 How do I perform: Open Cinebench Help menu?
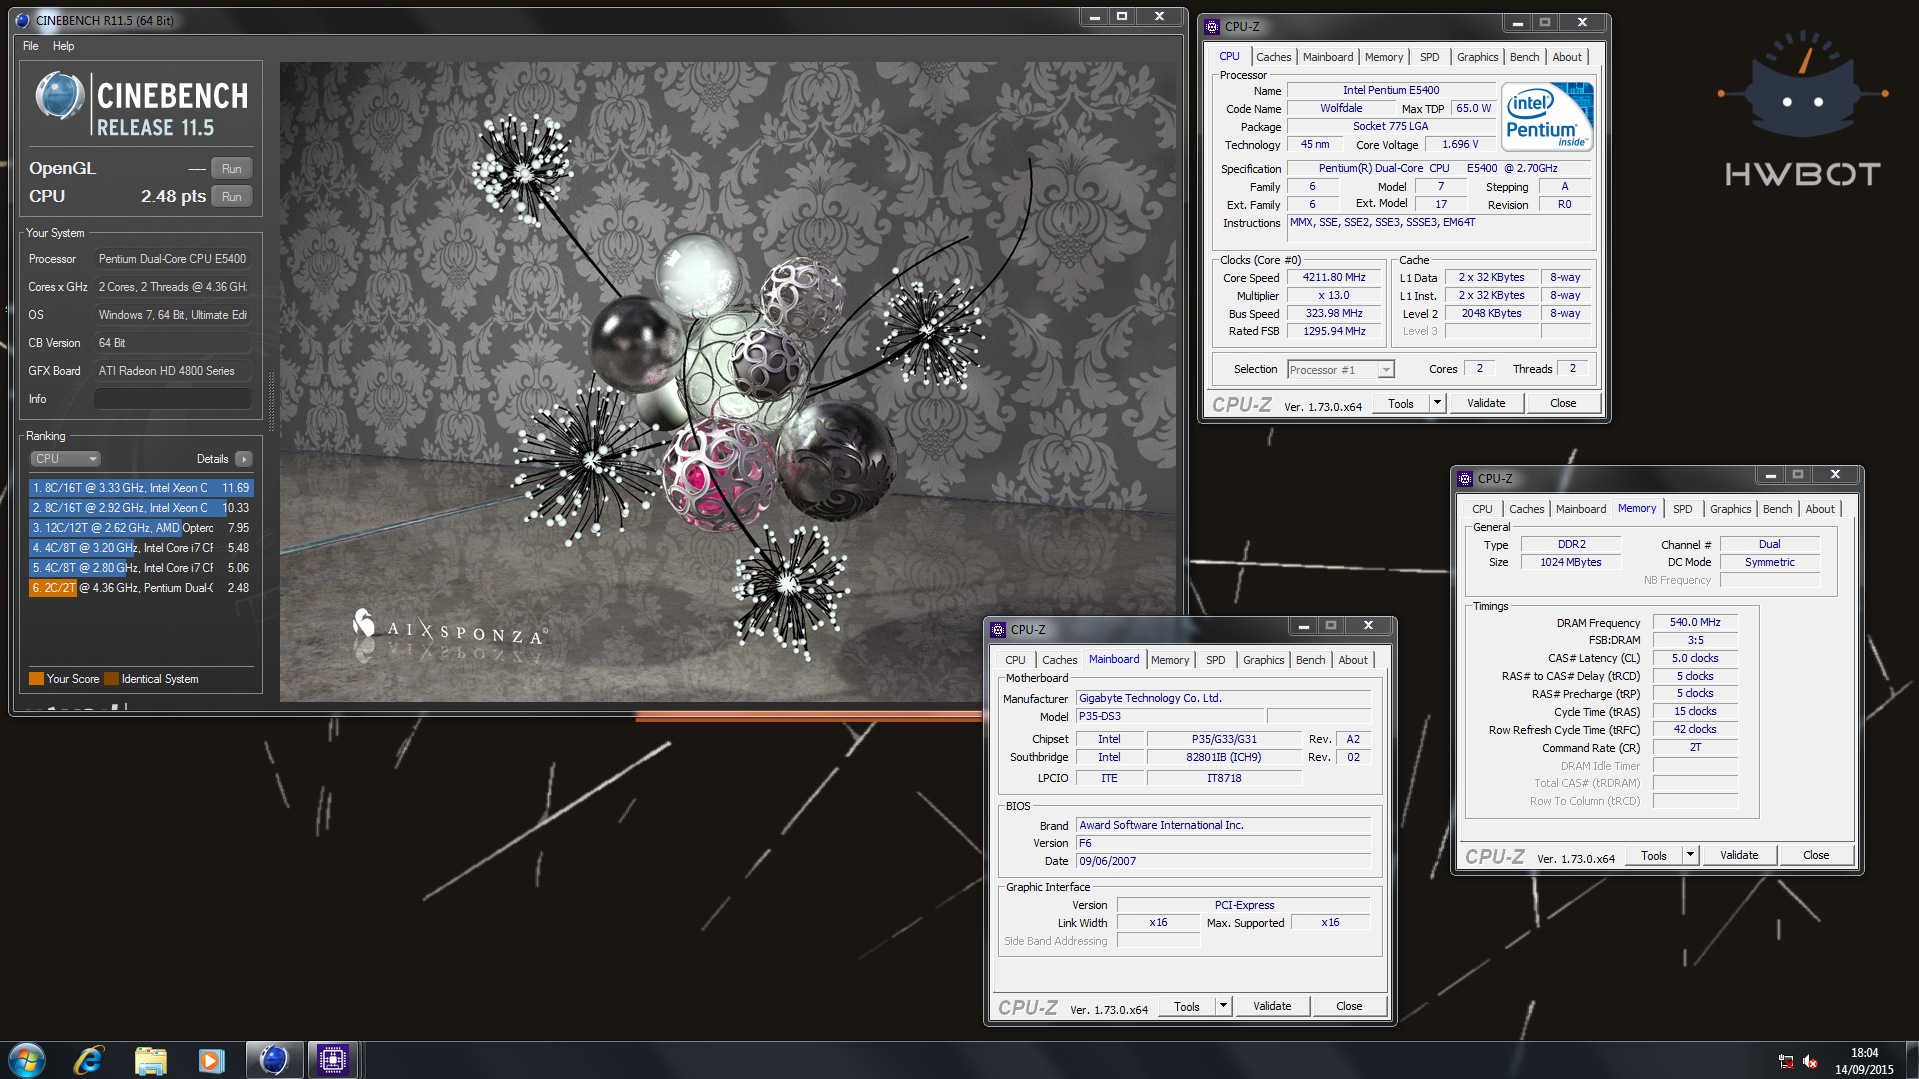pyautogui.click(x=64, y=46)
